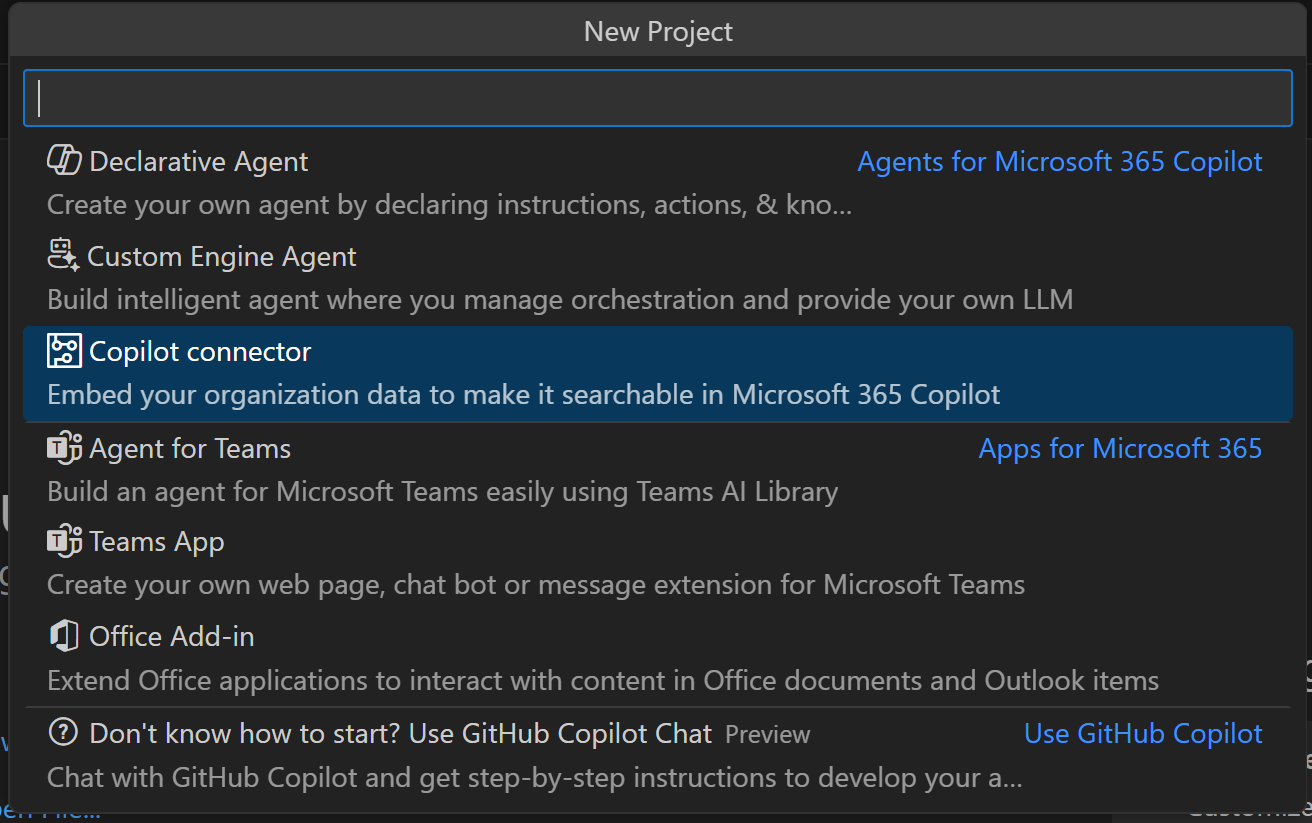Click the Preview tag beside Copilot Chat
The height and width of the screenshot is (823, 1312).
tap(767, 735)
